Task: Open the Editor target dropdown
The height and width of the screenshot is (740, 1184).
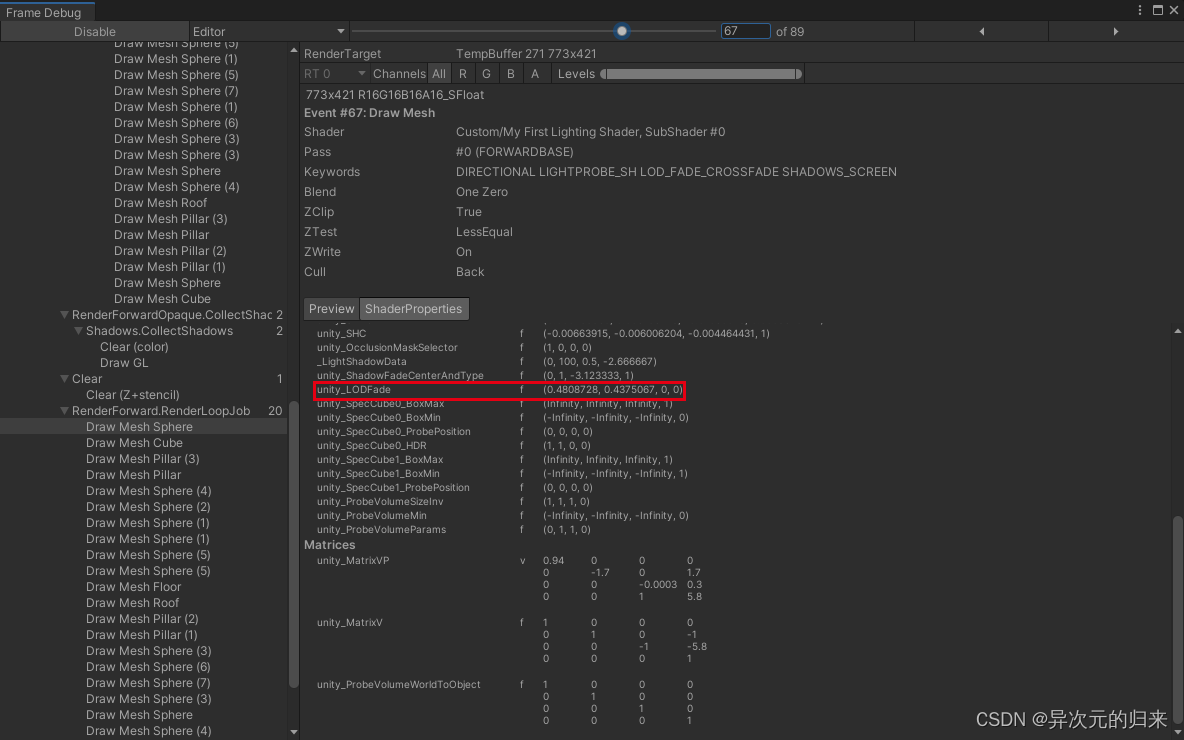Action: point(268,31)
